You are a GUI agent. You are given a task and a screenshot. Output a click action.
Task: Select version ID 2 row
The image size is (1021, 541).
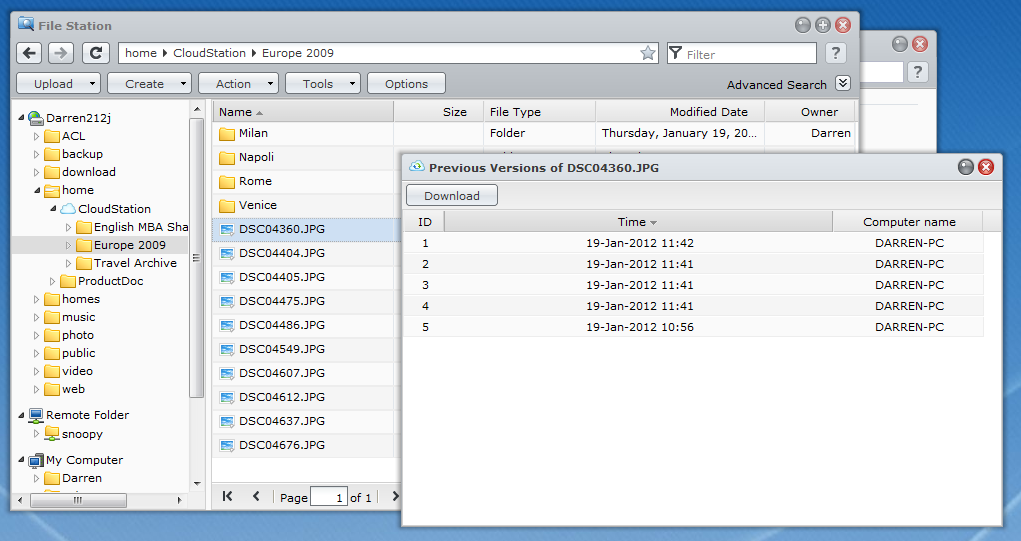coord(693,264)
